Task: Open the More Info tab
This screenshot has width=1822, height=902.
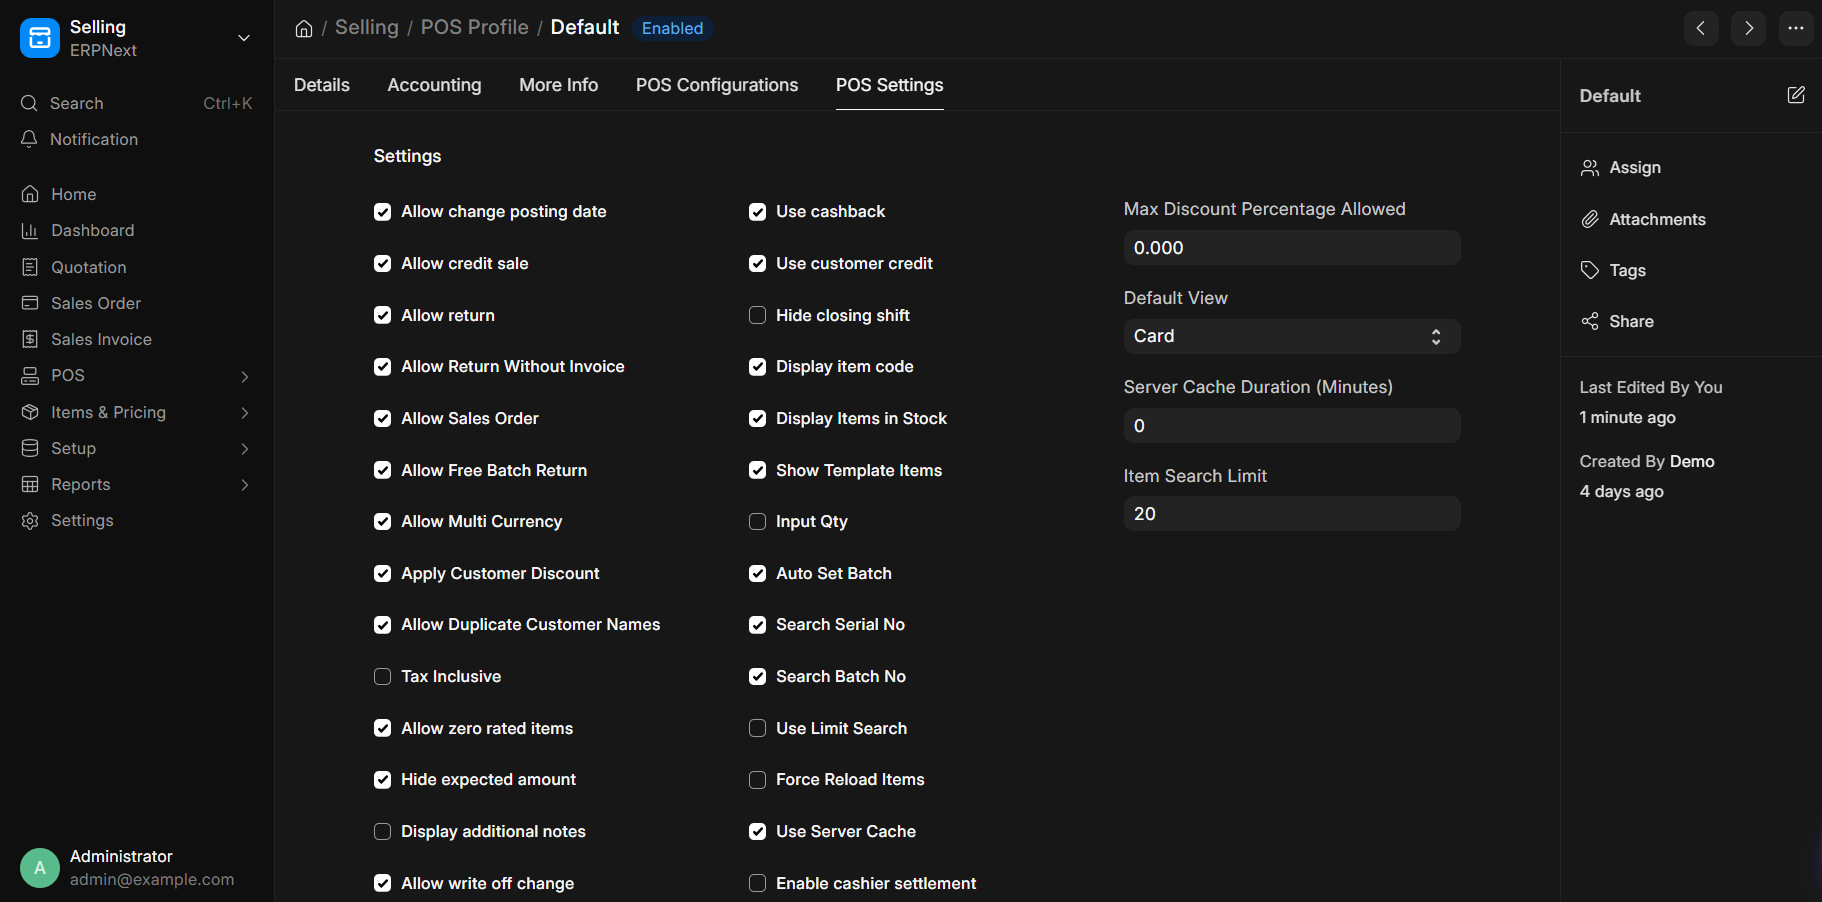Action: [x=558, y=85]
